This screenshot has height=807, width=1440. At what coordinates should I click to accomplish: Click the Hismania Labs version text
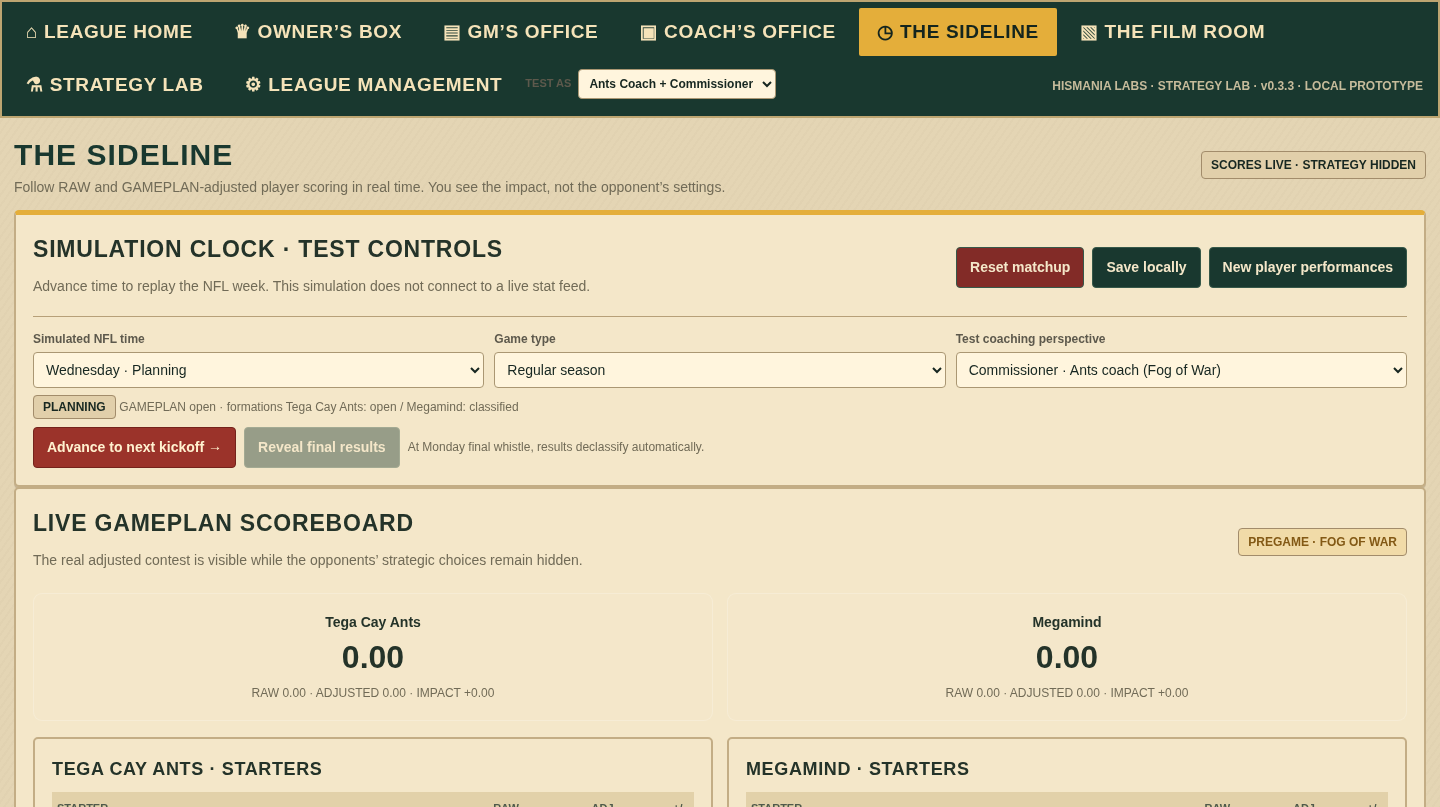coord(1237,86)
